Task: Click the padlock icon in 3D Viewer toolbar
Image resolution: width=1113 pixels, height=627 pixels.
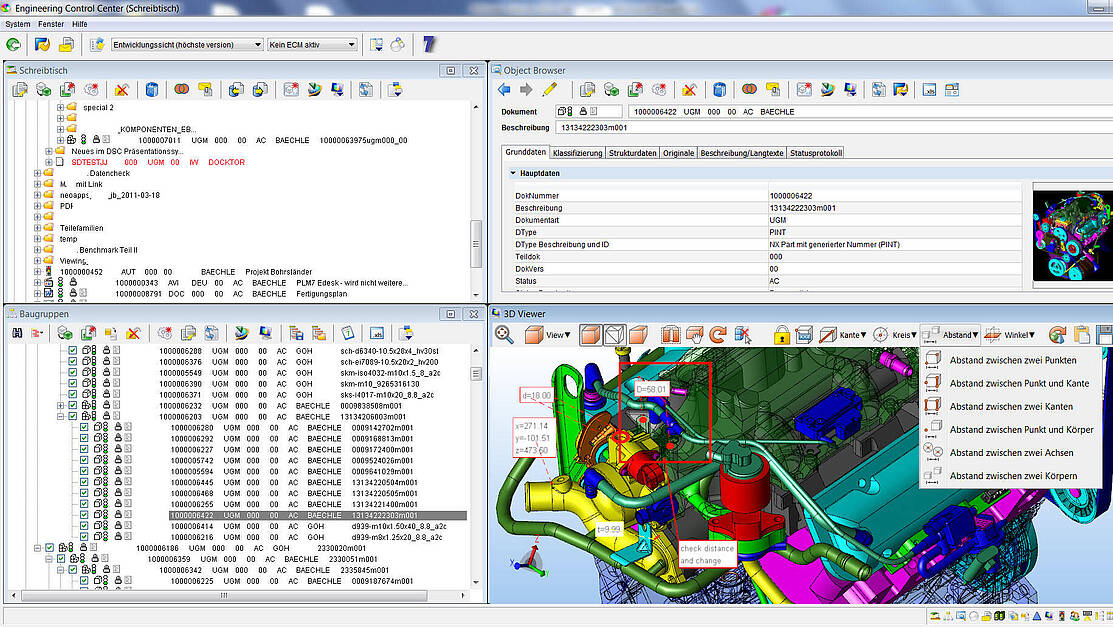Action: pyautogui.click(x=782, y=334)
